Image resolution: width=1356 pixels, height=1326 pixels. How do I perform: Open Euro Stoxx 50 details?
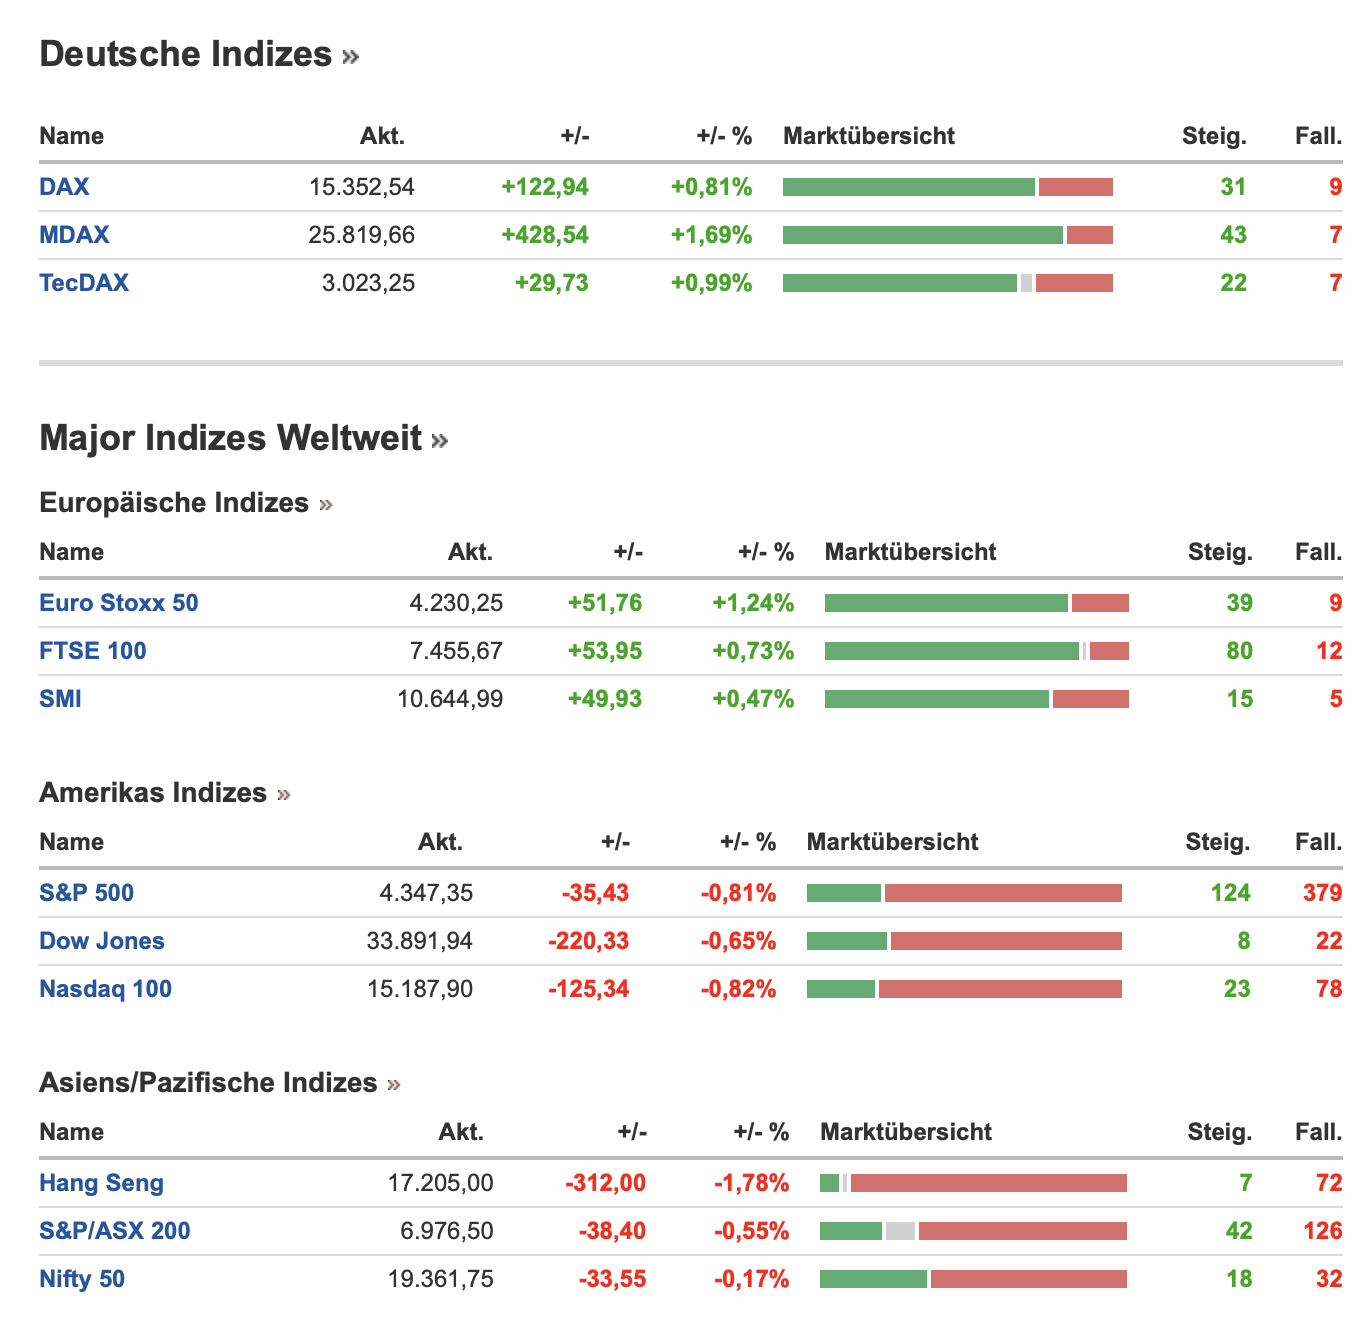(118, 603)
